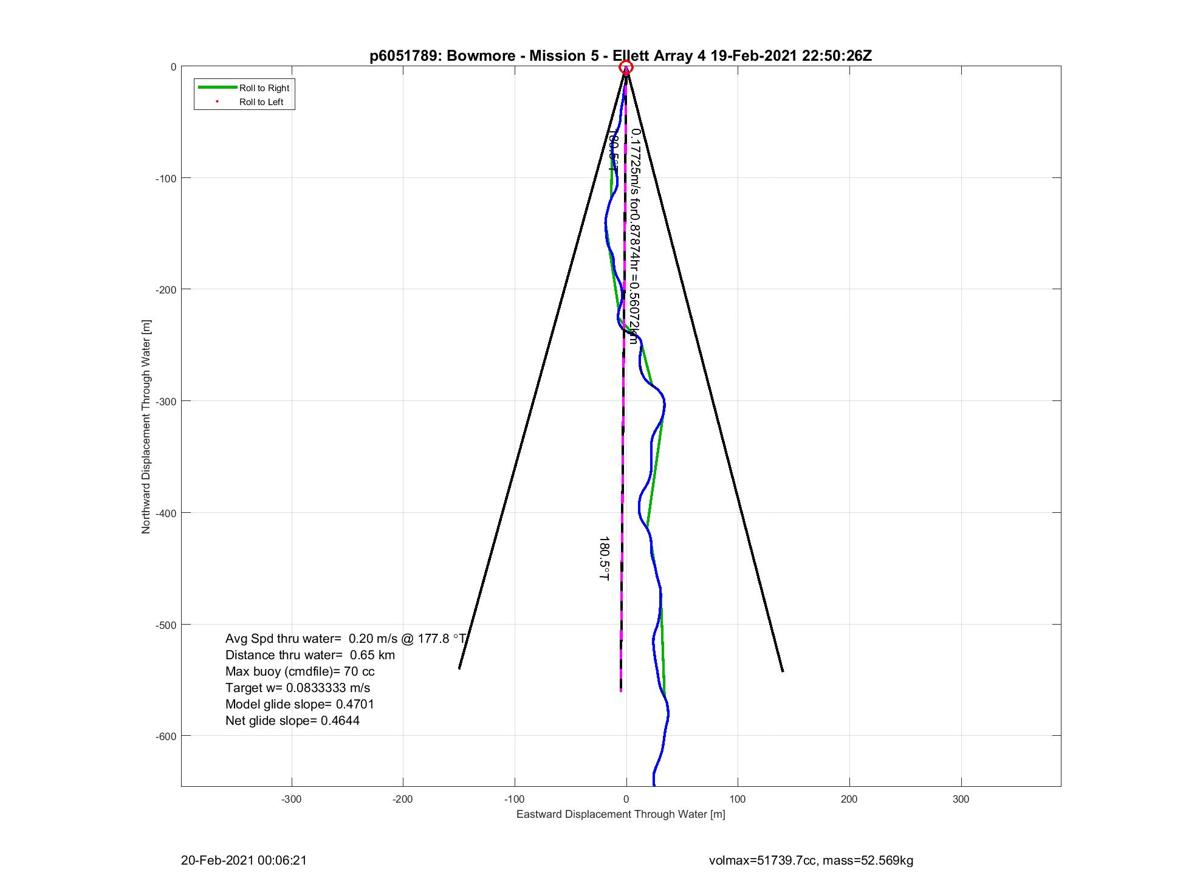Click the plot title mentioning Bowmore Mission 5
The height and width of the screenshot is (885, 1200).
(620, 55)
